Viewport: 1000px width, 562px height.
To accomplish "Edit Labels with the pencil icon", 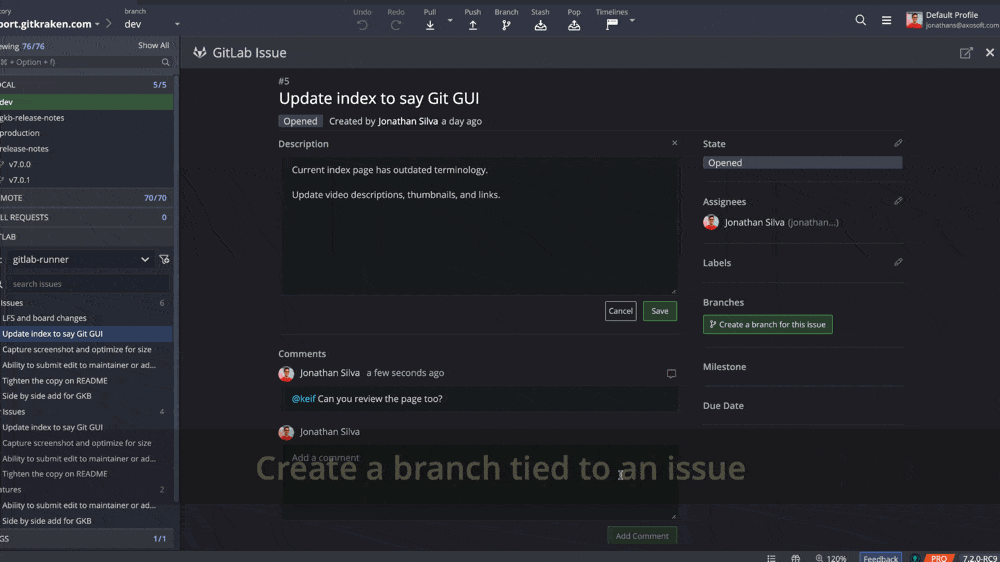I will click(898, 262).
